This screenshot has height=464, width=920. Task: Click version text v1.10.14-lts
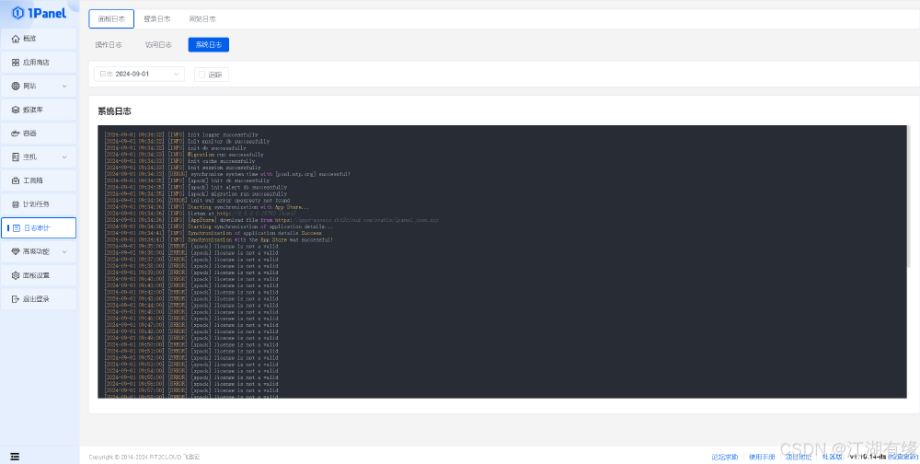tap(868, 457)
